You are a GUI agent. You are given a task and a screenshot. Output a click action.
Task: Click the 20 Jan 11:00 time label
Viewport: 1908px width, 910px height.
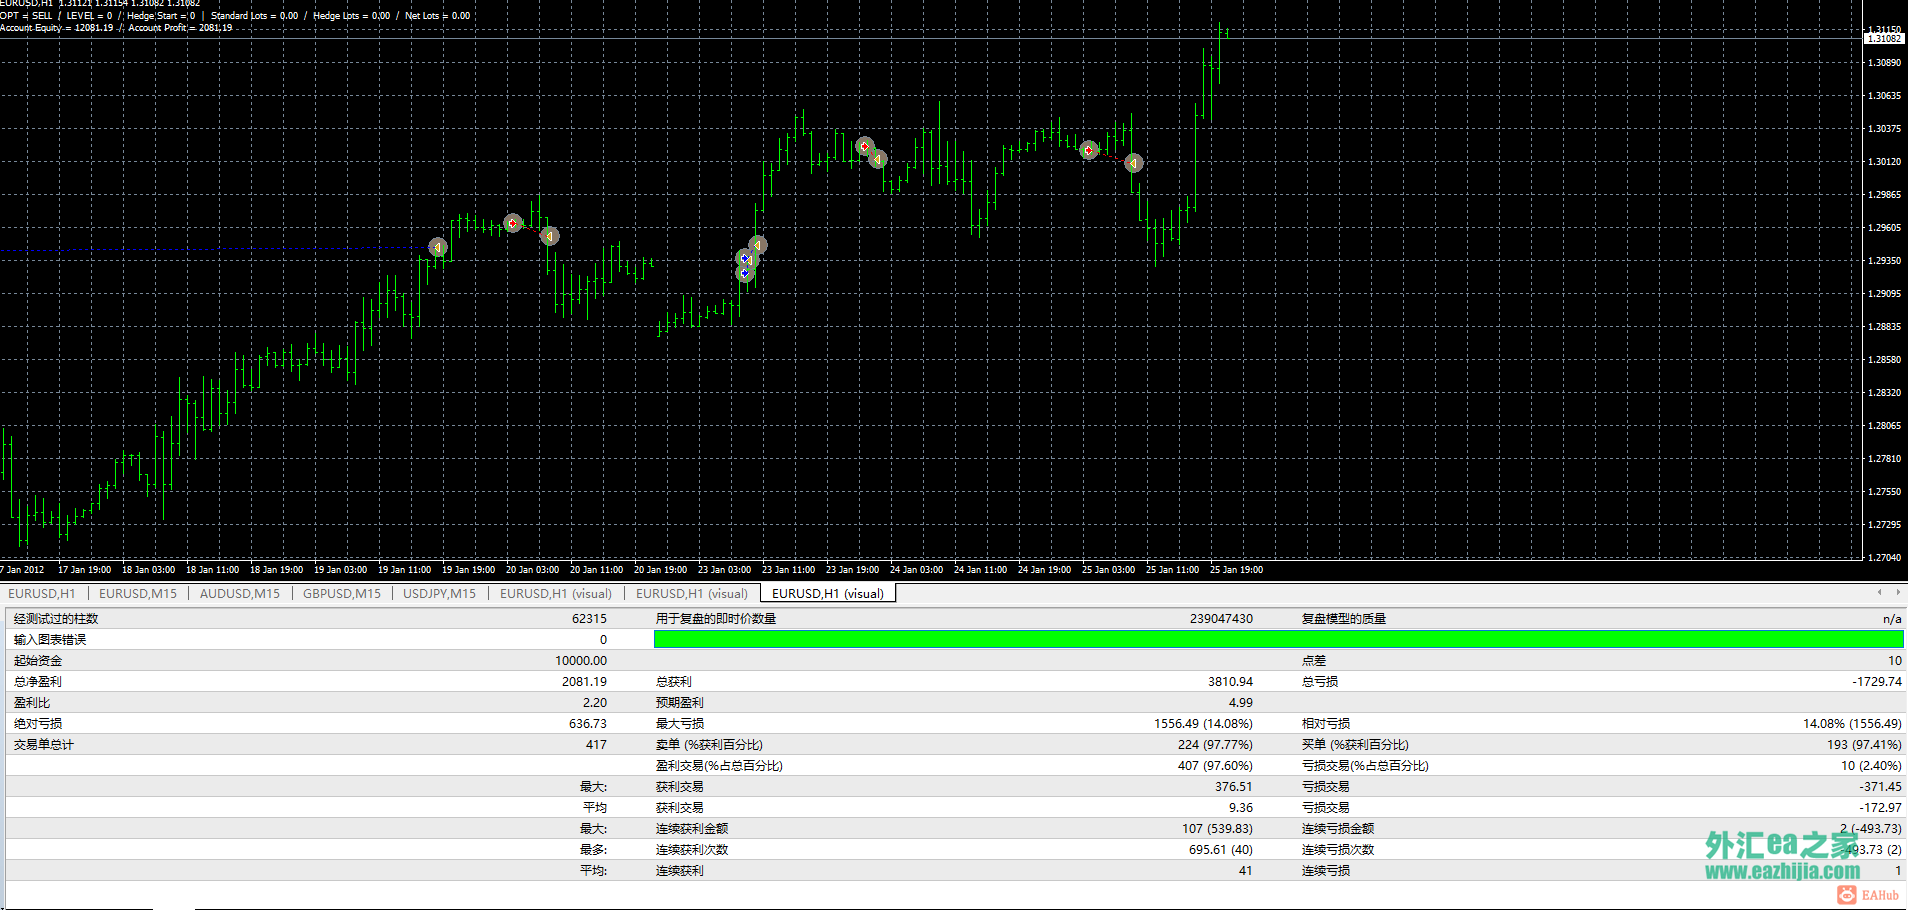[x=596, y=570]
